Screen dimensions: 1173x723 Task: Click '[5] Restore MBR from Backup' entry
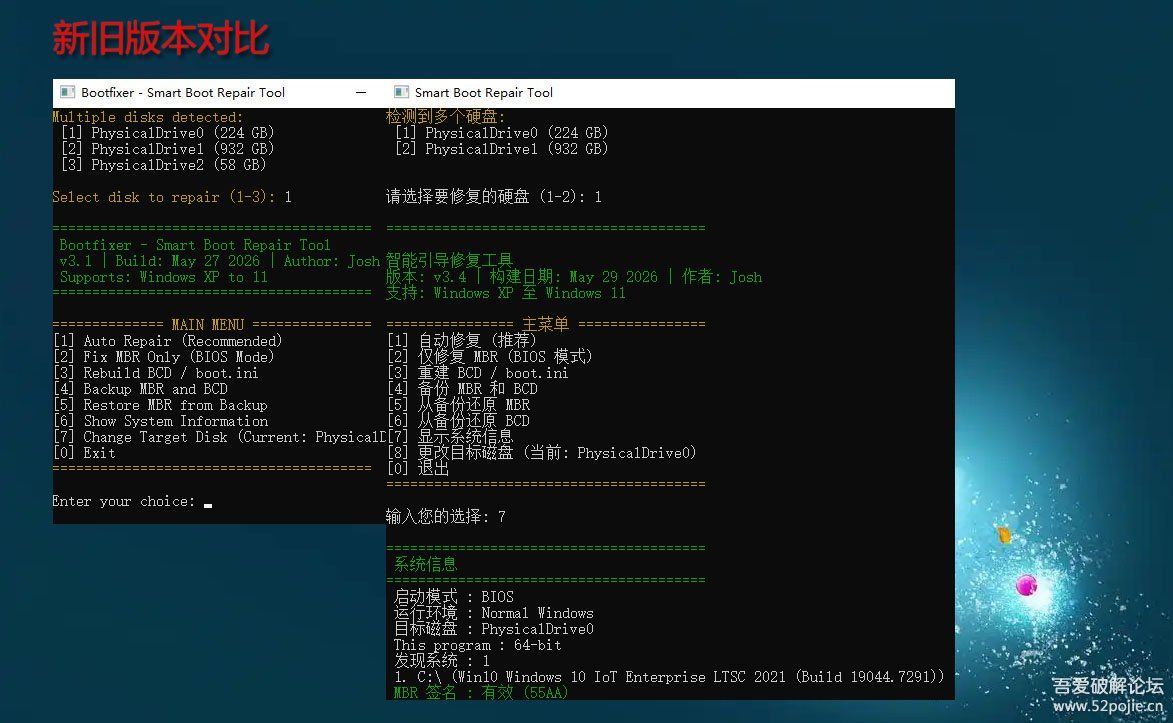coord(159,405)
